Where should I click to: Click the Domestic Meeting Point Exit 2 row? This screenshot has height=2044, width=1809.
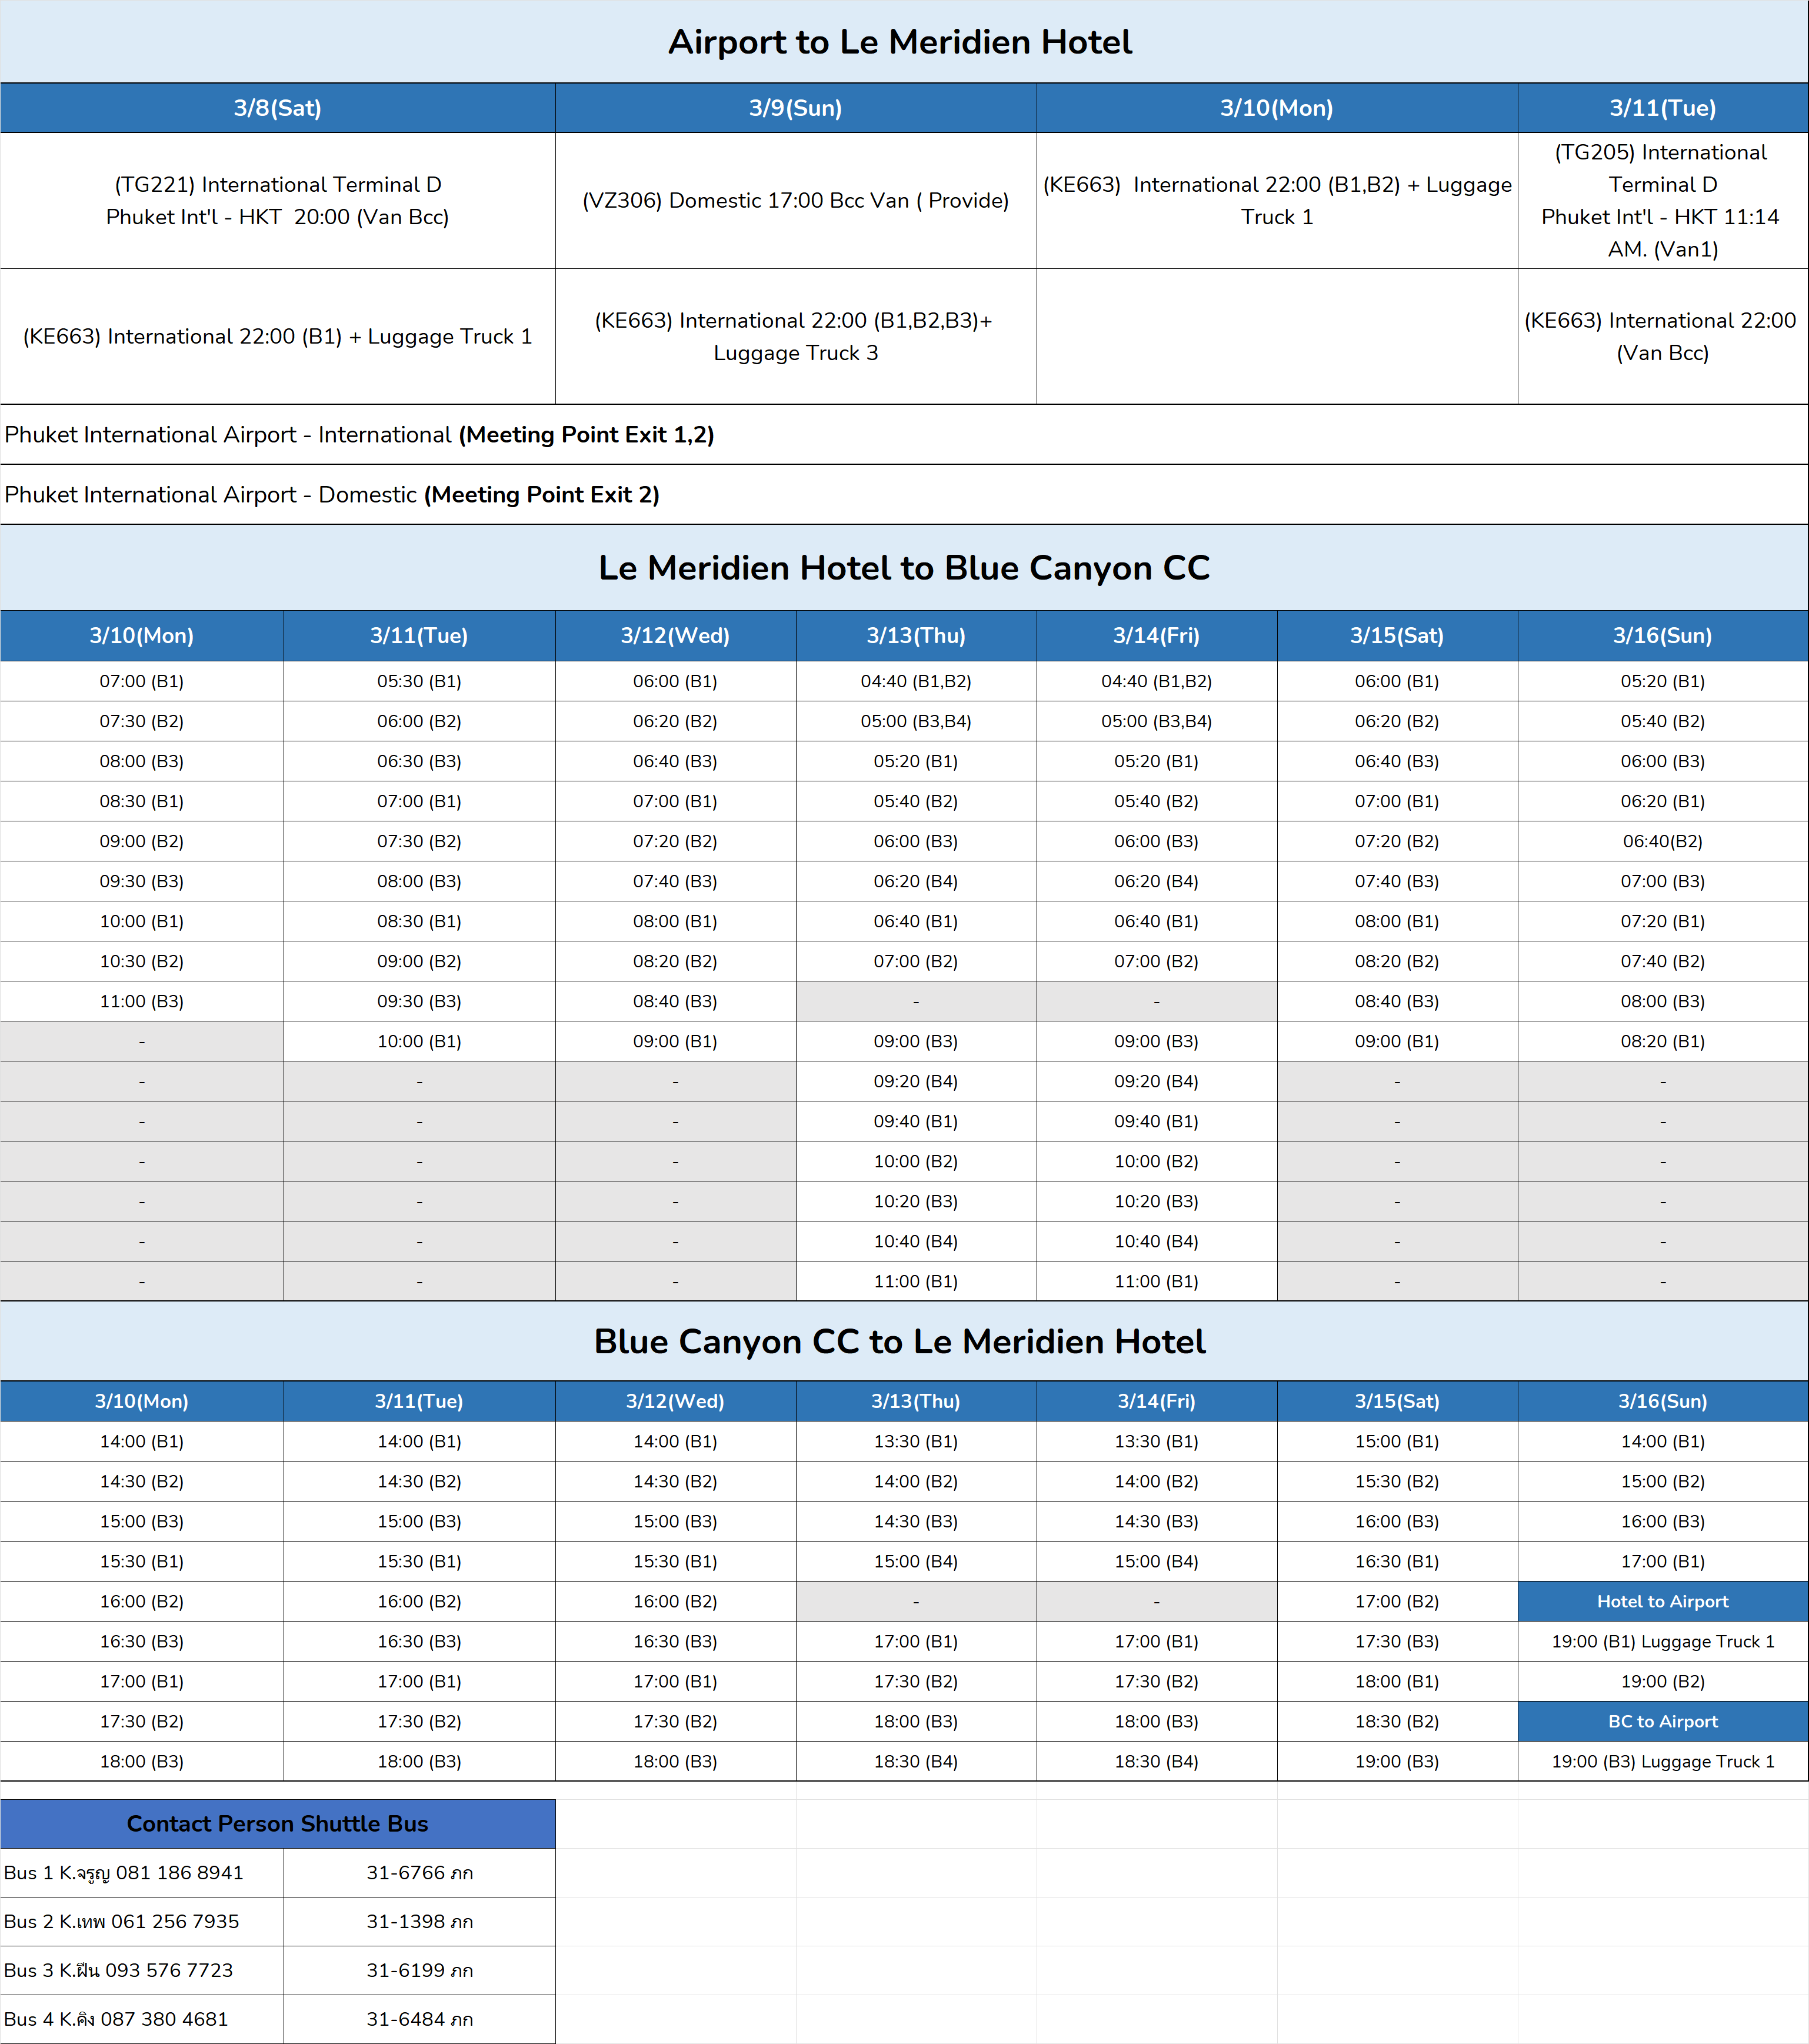[x=904, y=494]
